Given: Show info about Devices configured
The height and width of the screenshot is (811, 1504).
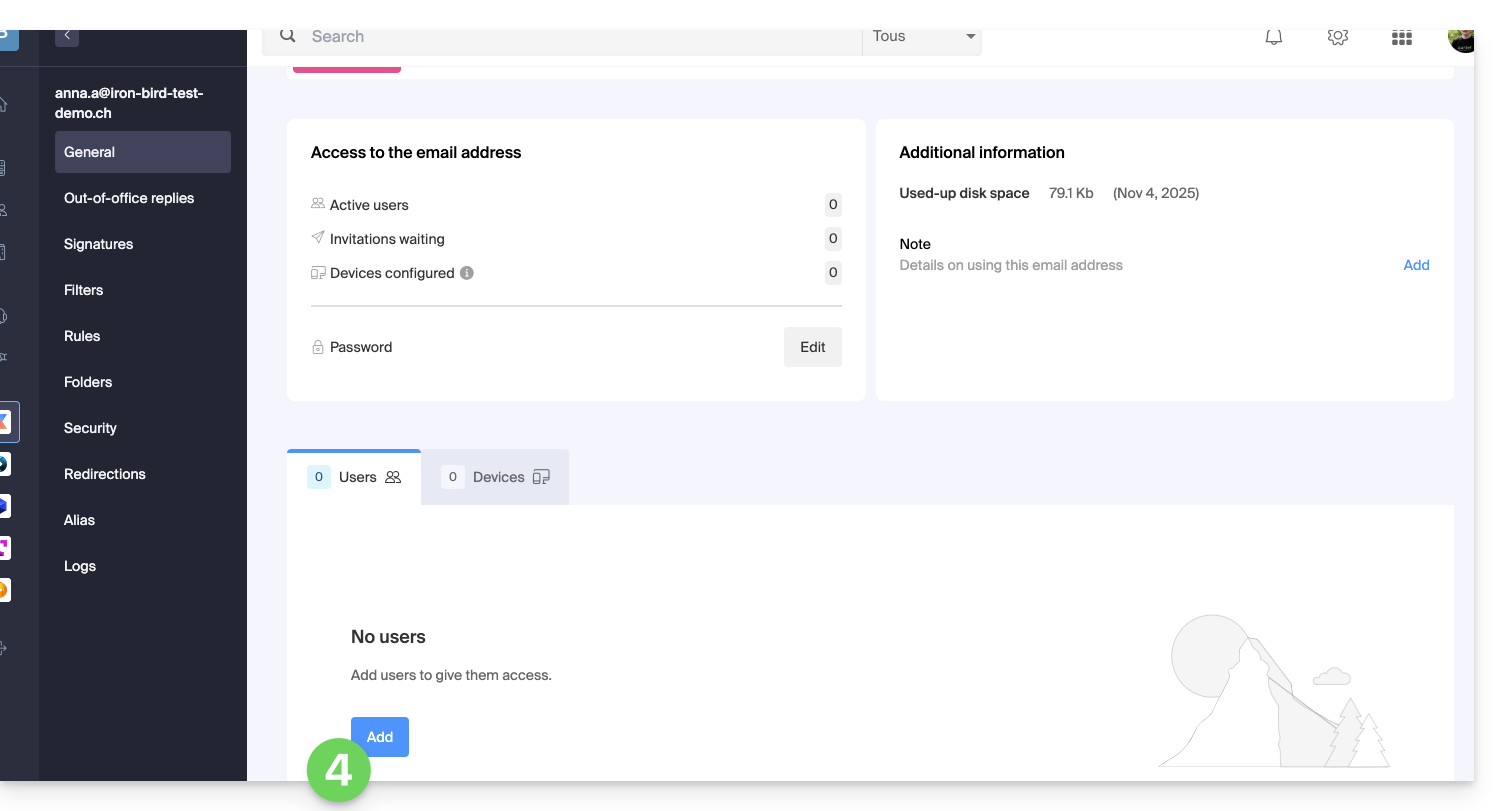Looking at the screenshot, I should click(467, 273).
